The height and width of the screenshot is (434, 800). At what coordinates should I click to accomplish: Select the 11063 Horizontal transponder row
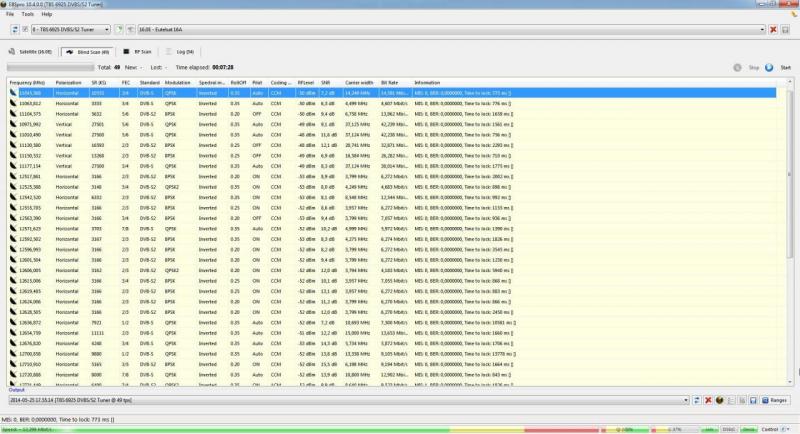click(393, 104)
